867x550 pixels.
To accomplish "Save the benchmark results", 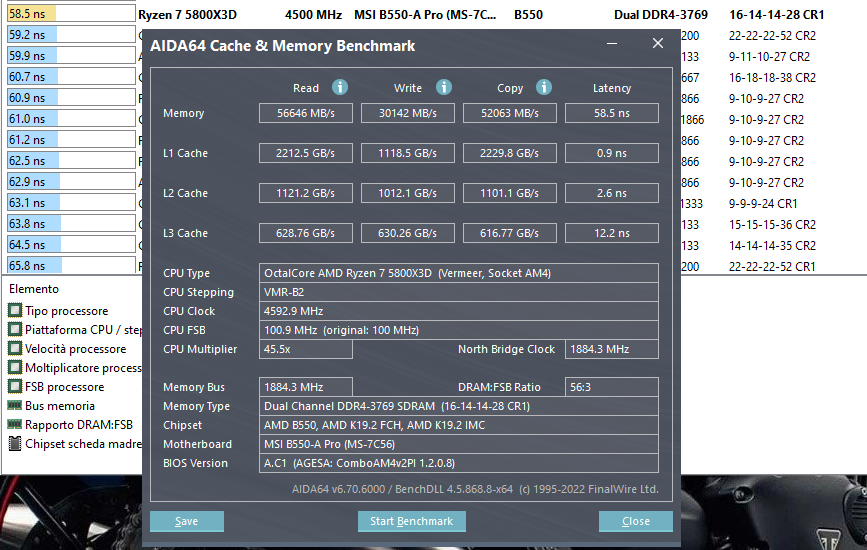I will (187, 521).
